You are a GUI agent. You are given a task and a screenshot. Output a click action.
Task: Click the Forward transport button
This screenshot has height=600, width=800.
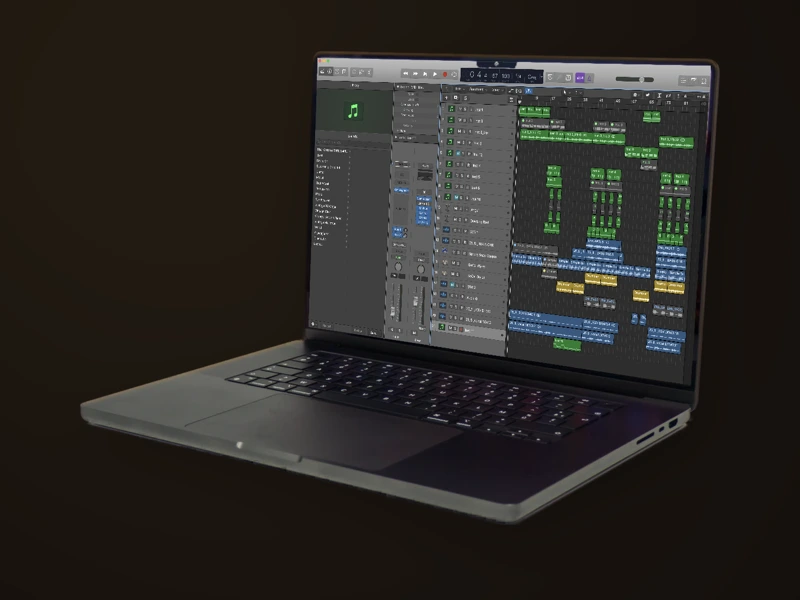(415, 74)
